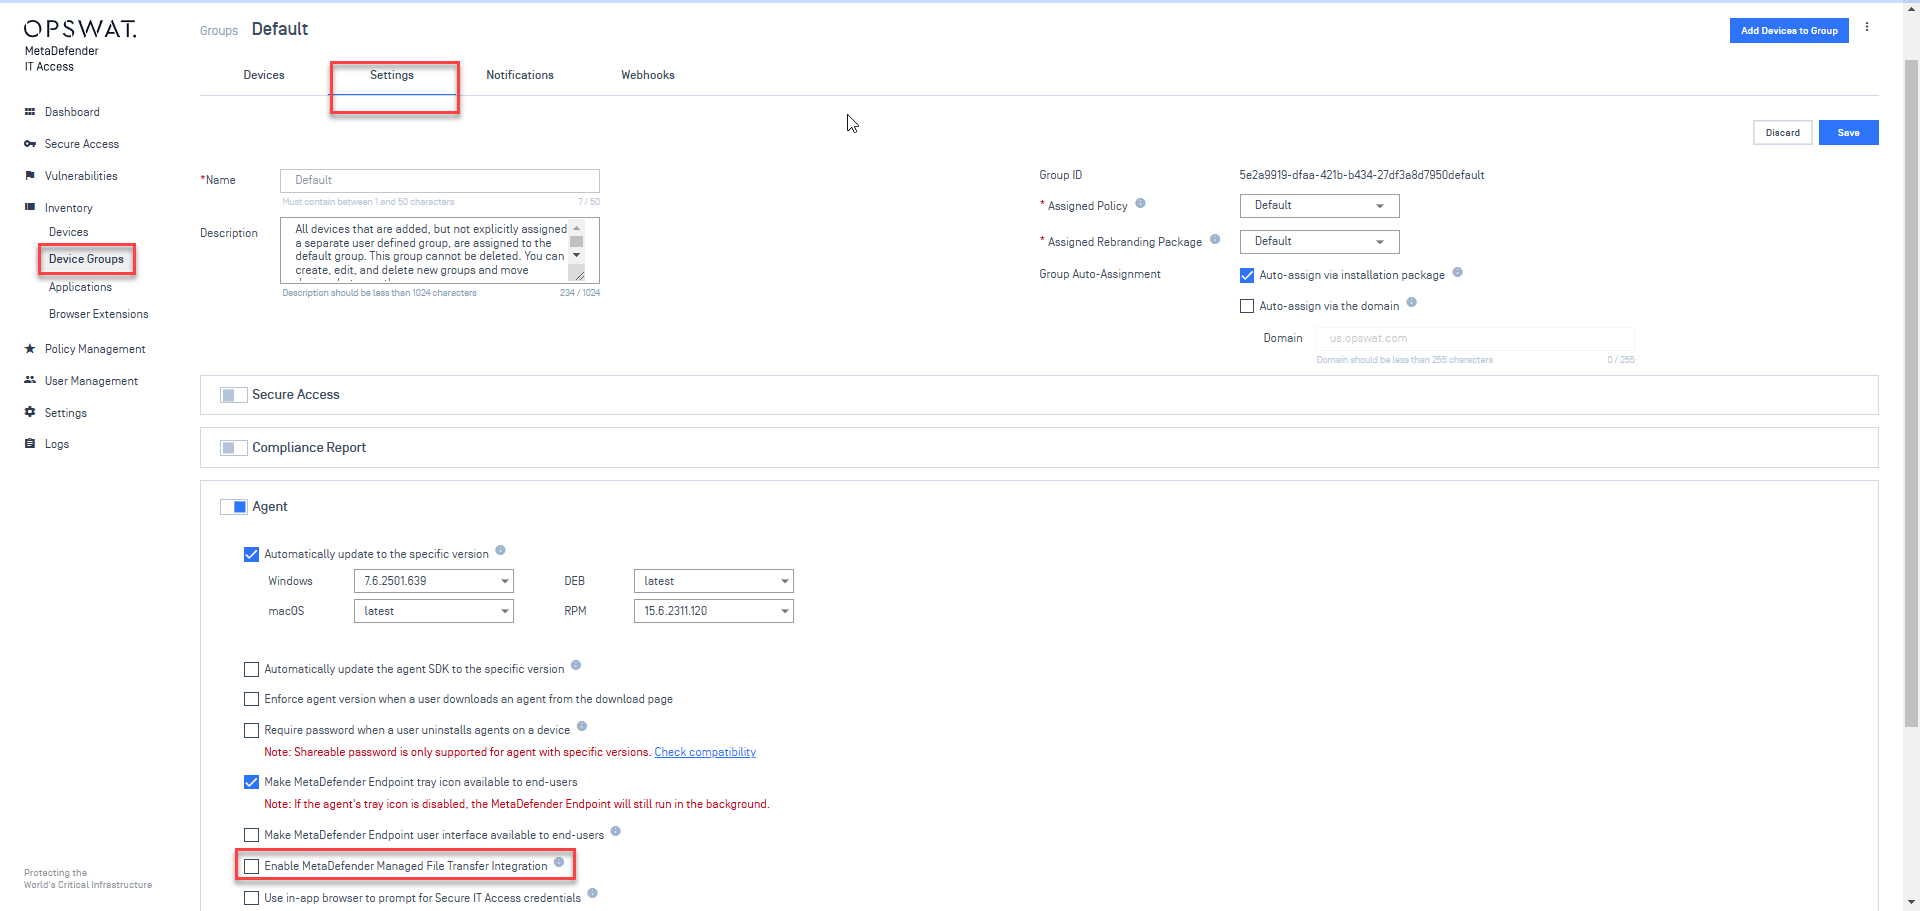Click the Dashboard grid icon in sidebar

point(30,112)
